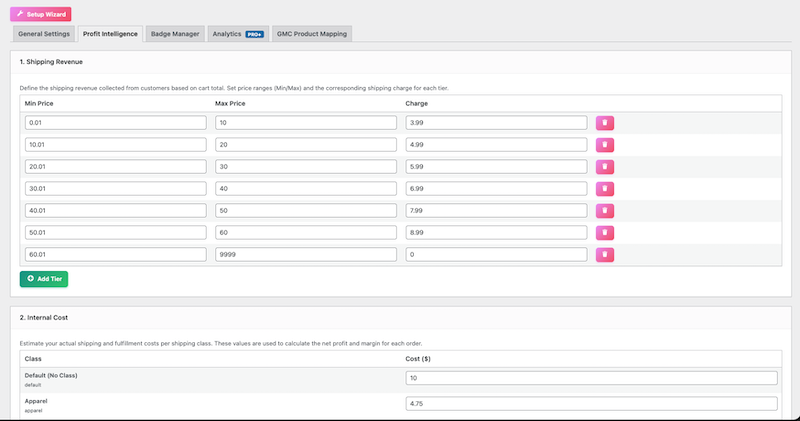This screenshot has height=421, width=800.
Task: Delete the 10.01 to 20 shipping tier
Action: click(605, 145)
